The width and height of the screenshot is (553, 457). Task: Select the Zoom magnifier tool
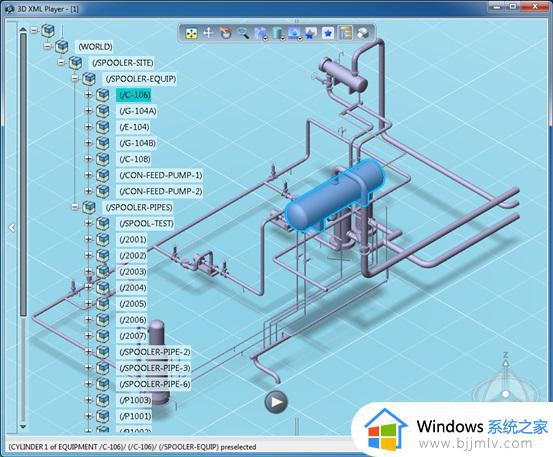pos(243,33)
